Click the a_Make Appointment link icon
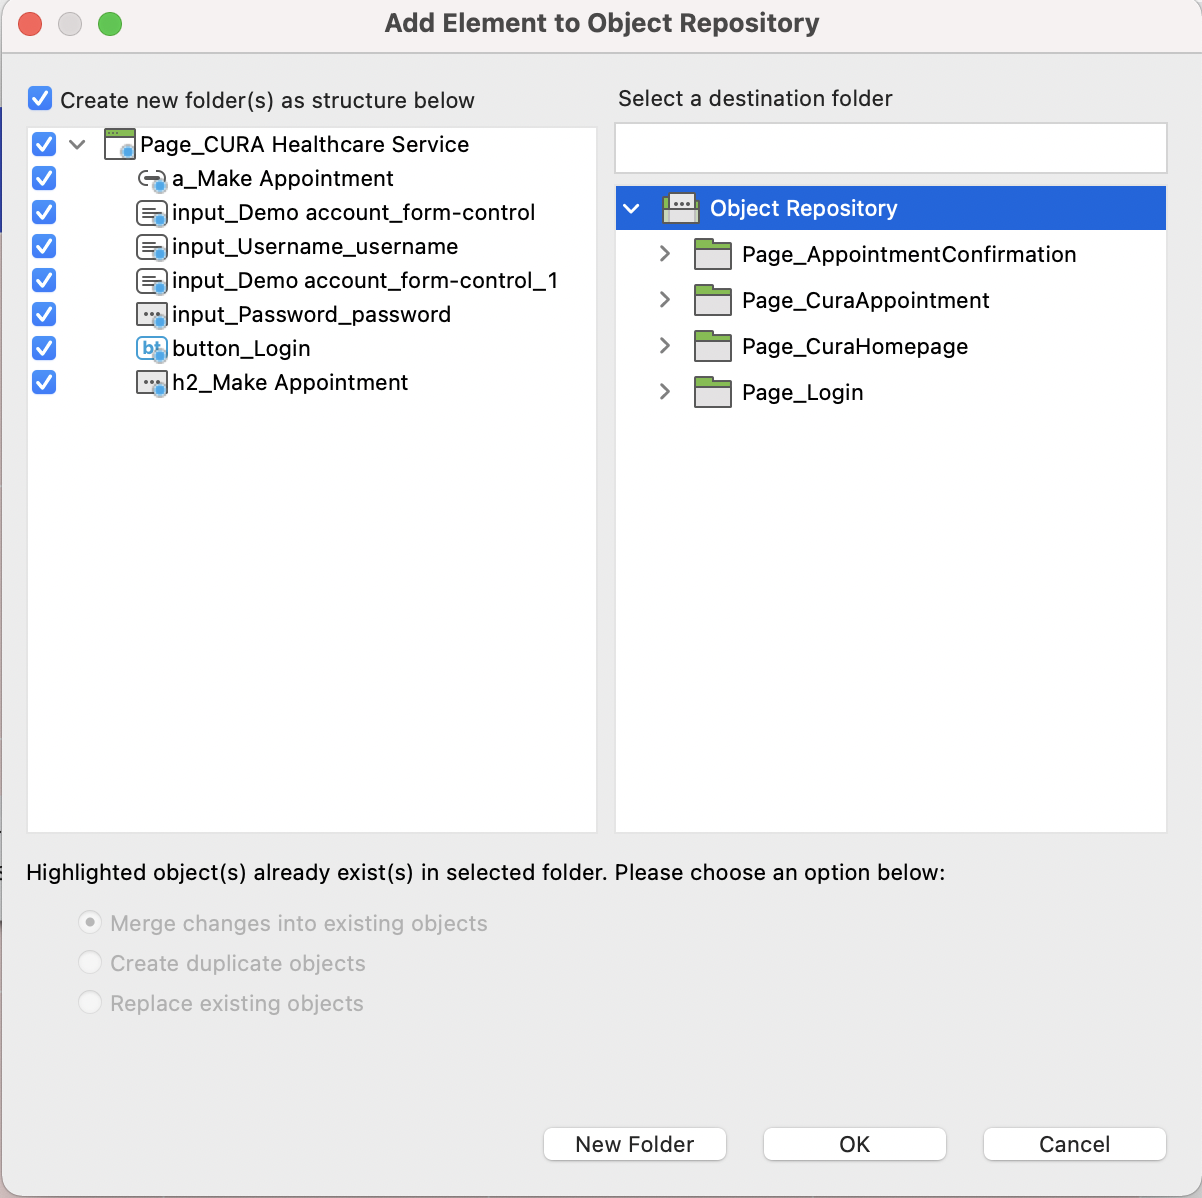Screen dimensions: 1202x1198 (x=151, y=179)
